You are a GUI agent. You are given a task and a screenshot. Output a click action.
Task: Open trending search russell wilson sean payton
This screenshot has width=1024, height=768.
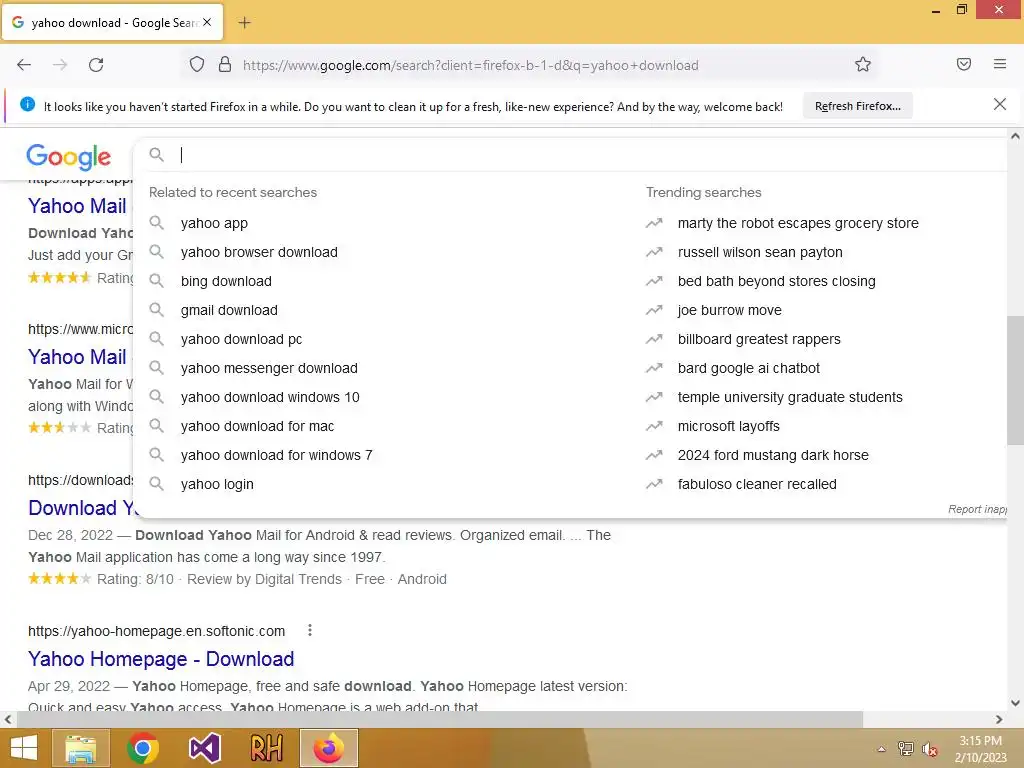[760, 252]
